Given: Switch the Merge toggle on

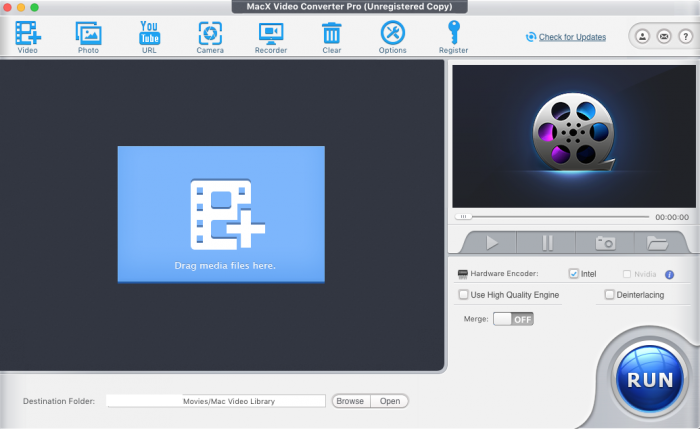Looking at the screenshot, I should (x=513, y=319).
